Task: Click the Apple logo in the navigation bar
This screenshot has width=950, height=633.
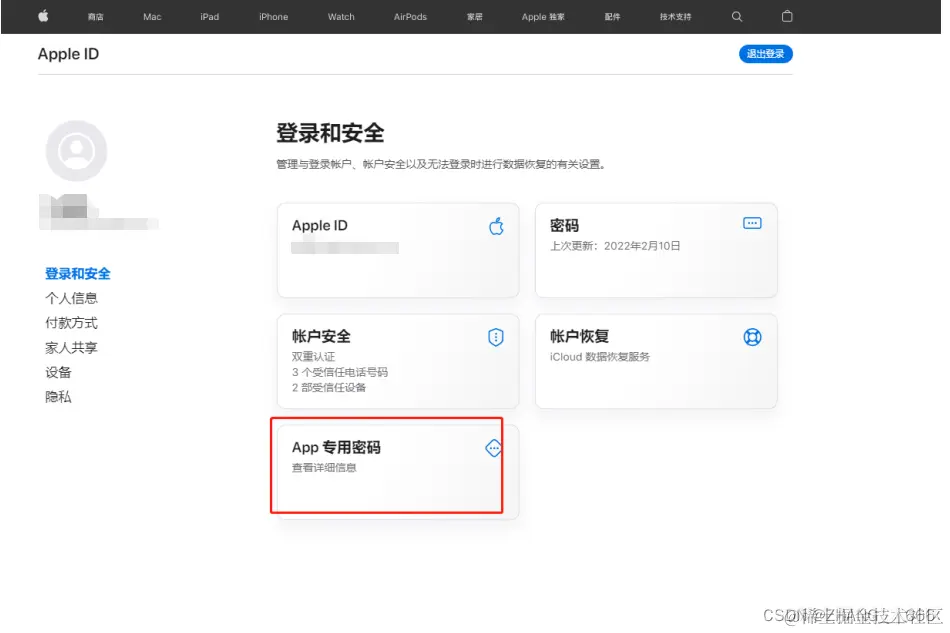Action: tap(43, 16)
